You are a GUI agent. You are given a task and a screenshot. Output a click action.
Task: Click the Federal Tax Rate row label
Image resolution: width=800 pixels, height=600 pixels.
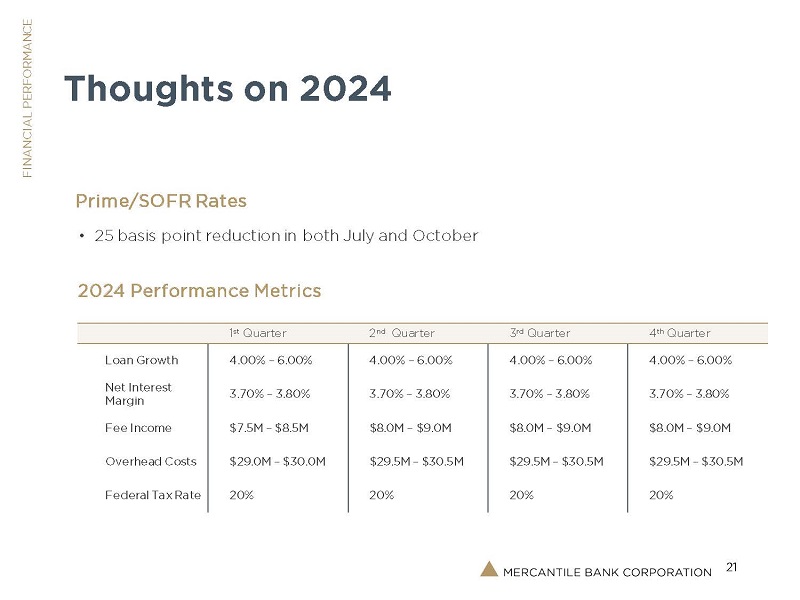pyautogui.click(x=152, y=495)
